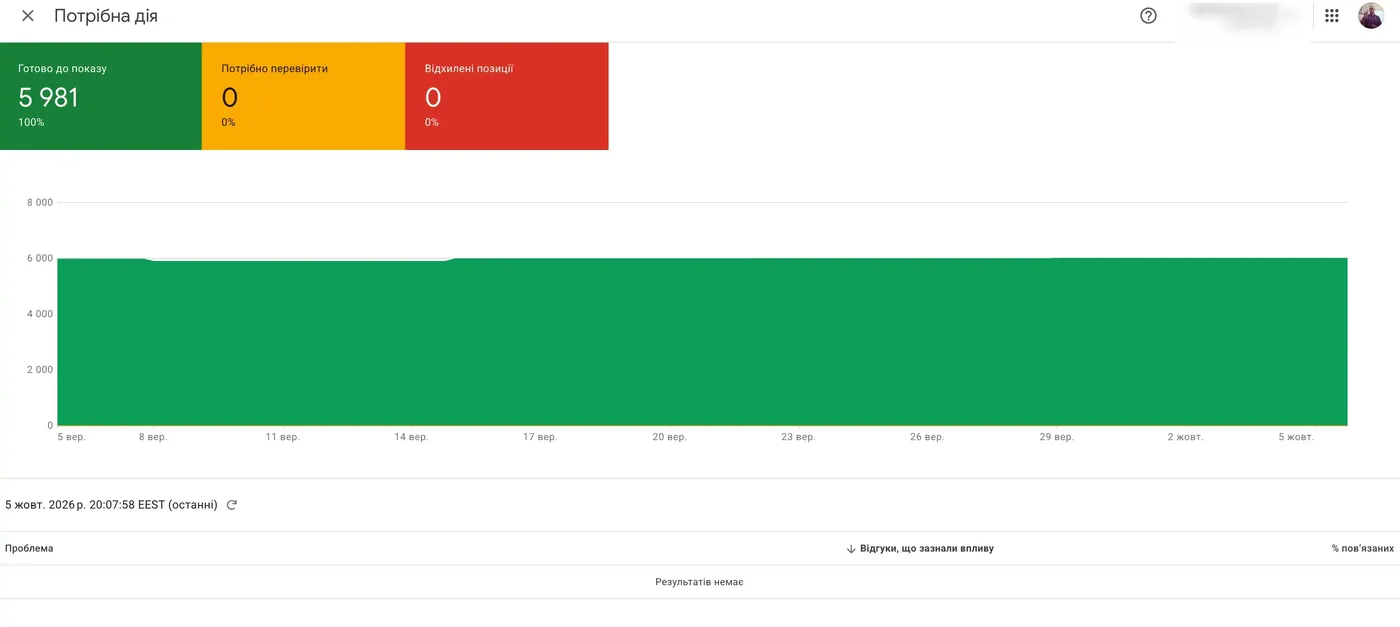The width and height of the screenshot is (1400, 627).
Task: Click the "Потрібна дія" page title
Action: 106,16
